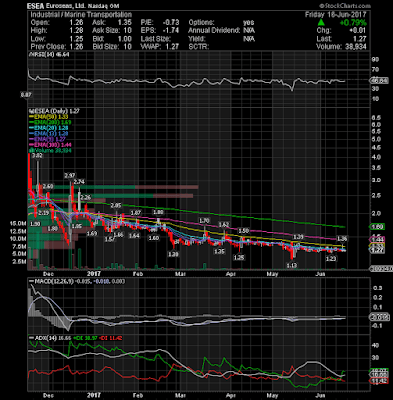Screen dimensions: 393x400
Task: Click the Industrial / Marine Transportation label
Action: 81,15
